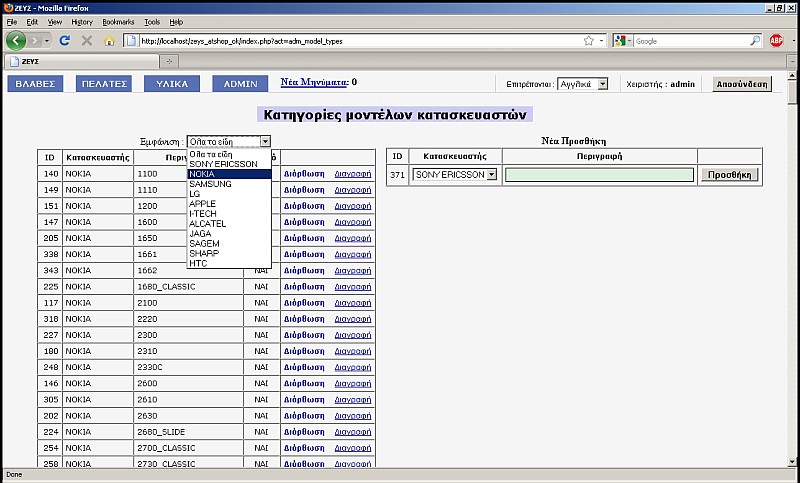The width and height of the screenshot is (800, 483).
Task: Click Διαγραφή for NOKIA 2680_SLIDE row
Action: point(353,432)
